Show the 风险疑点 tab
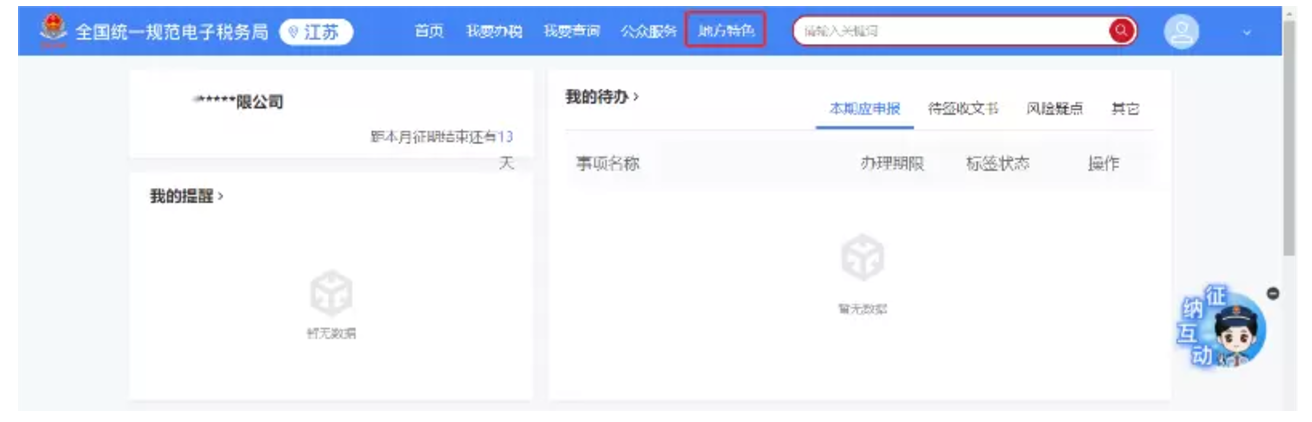This screenshot has height=422, width=1312. pos(1054,109)
